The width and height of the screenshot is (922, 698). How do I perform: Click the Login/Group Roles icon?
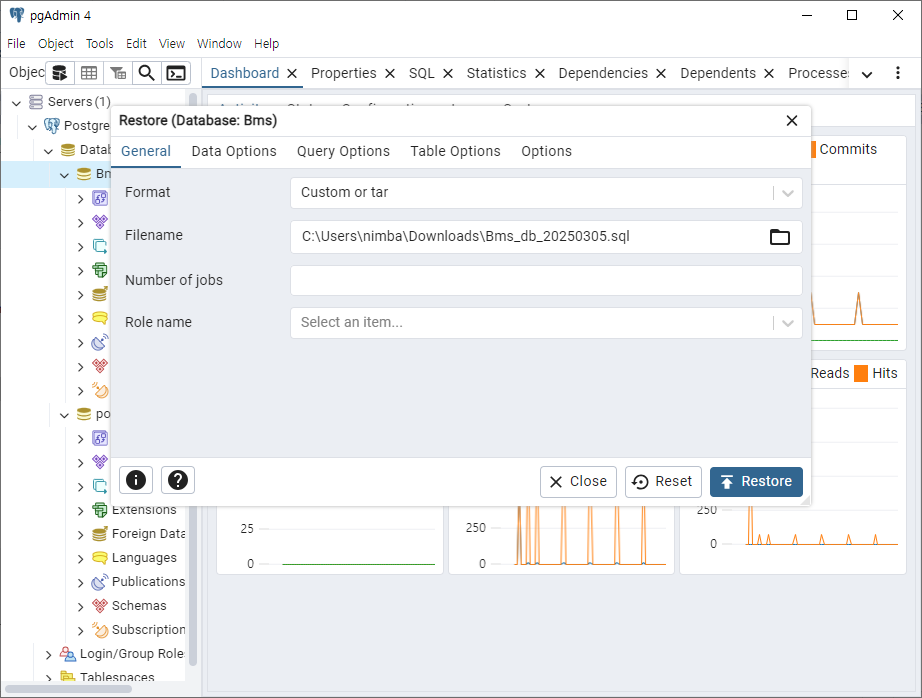68,654
